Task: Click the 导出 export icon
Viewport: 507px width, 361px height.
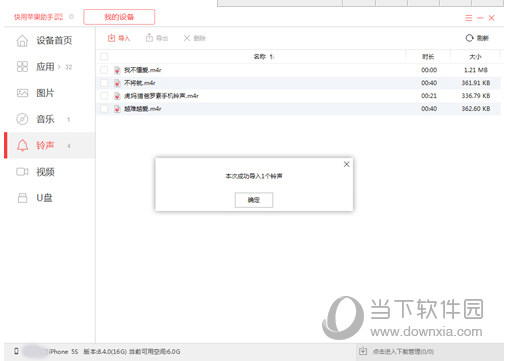Action: (x=149, y=38)
